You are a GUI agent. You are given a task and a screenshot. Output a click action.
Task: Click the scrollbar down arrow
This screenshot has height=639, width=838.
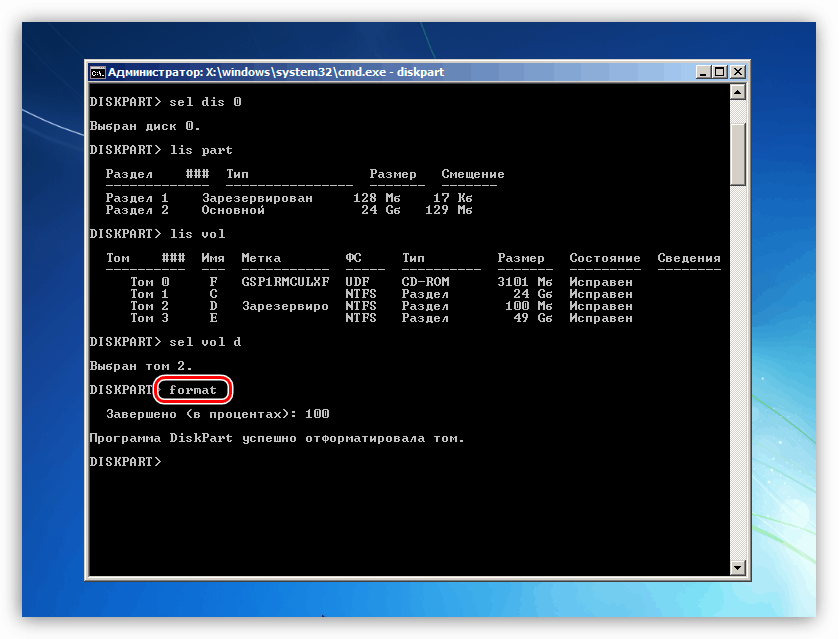[x=738, y=567]
